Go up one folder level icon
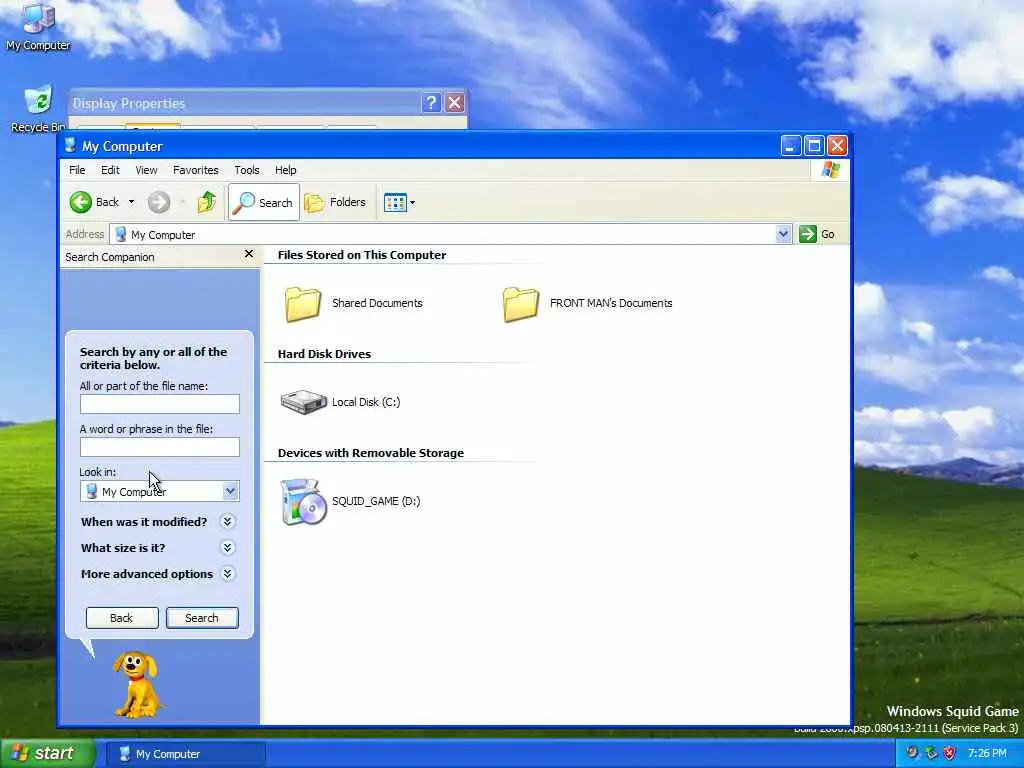1024x768 pixels. (x=206, y=202)
